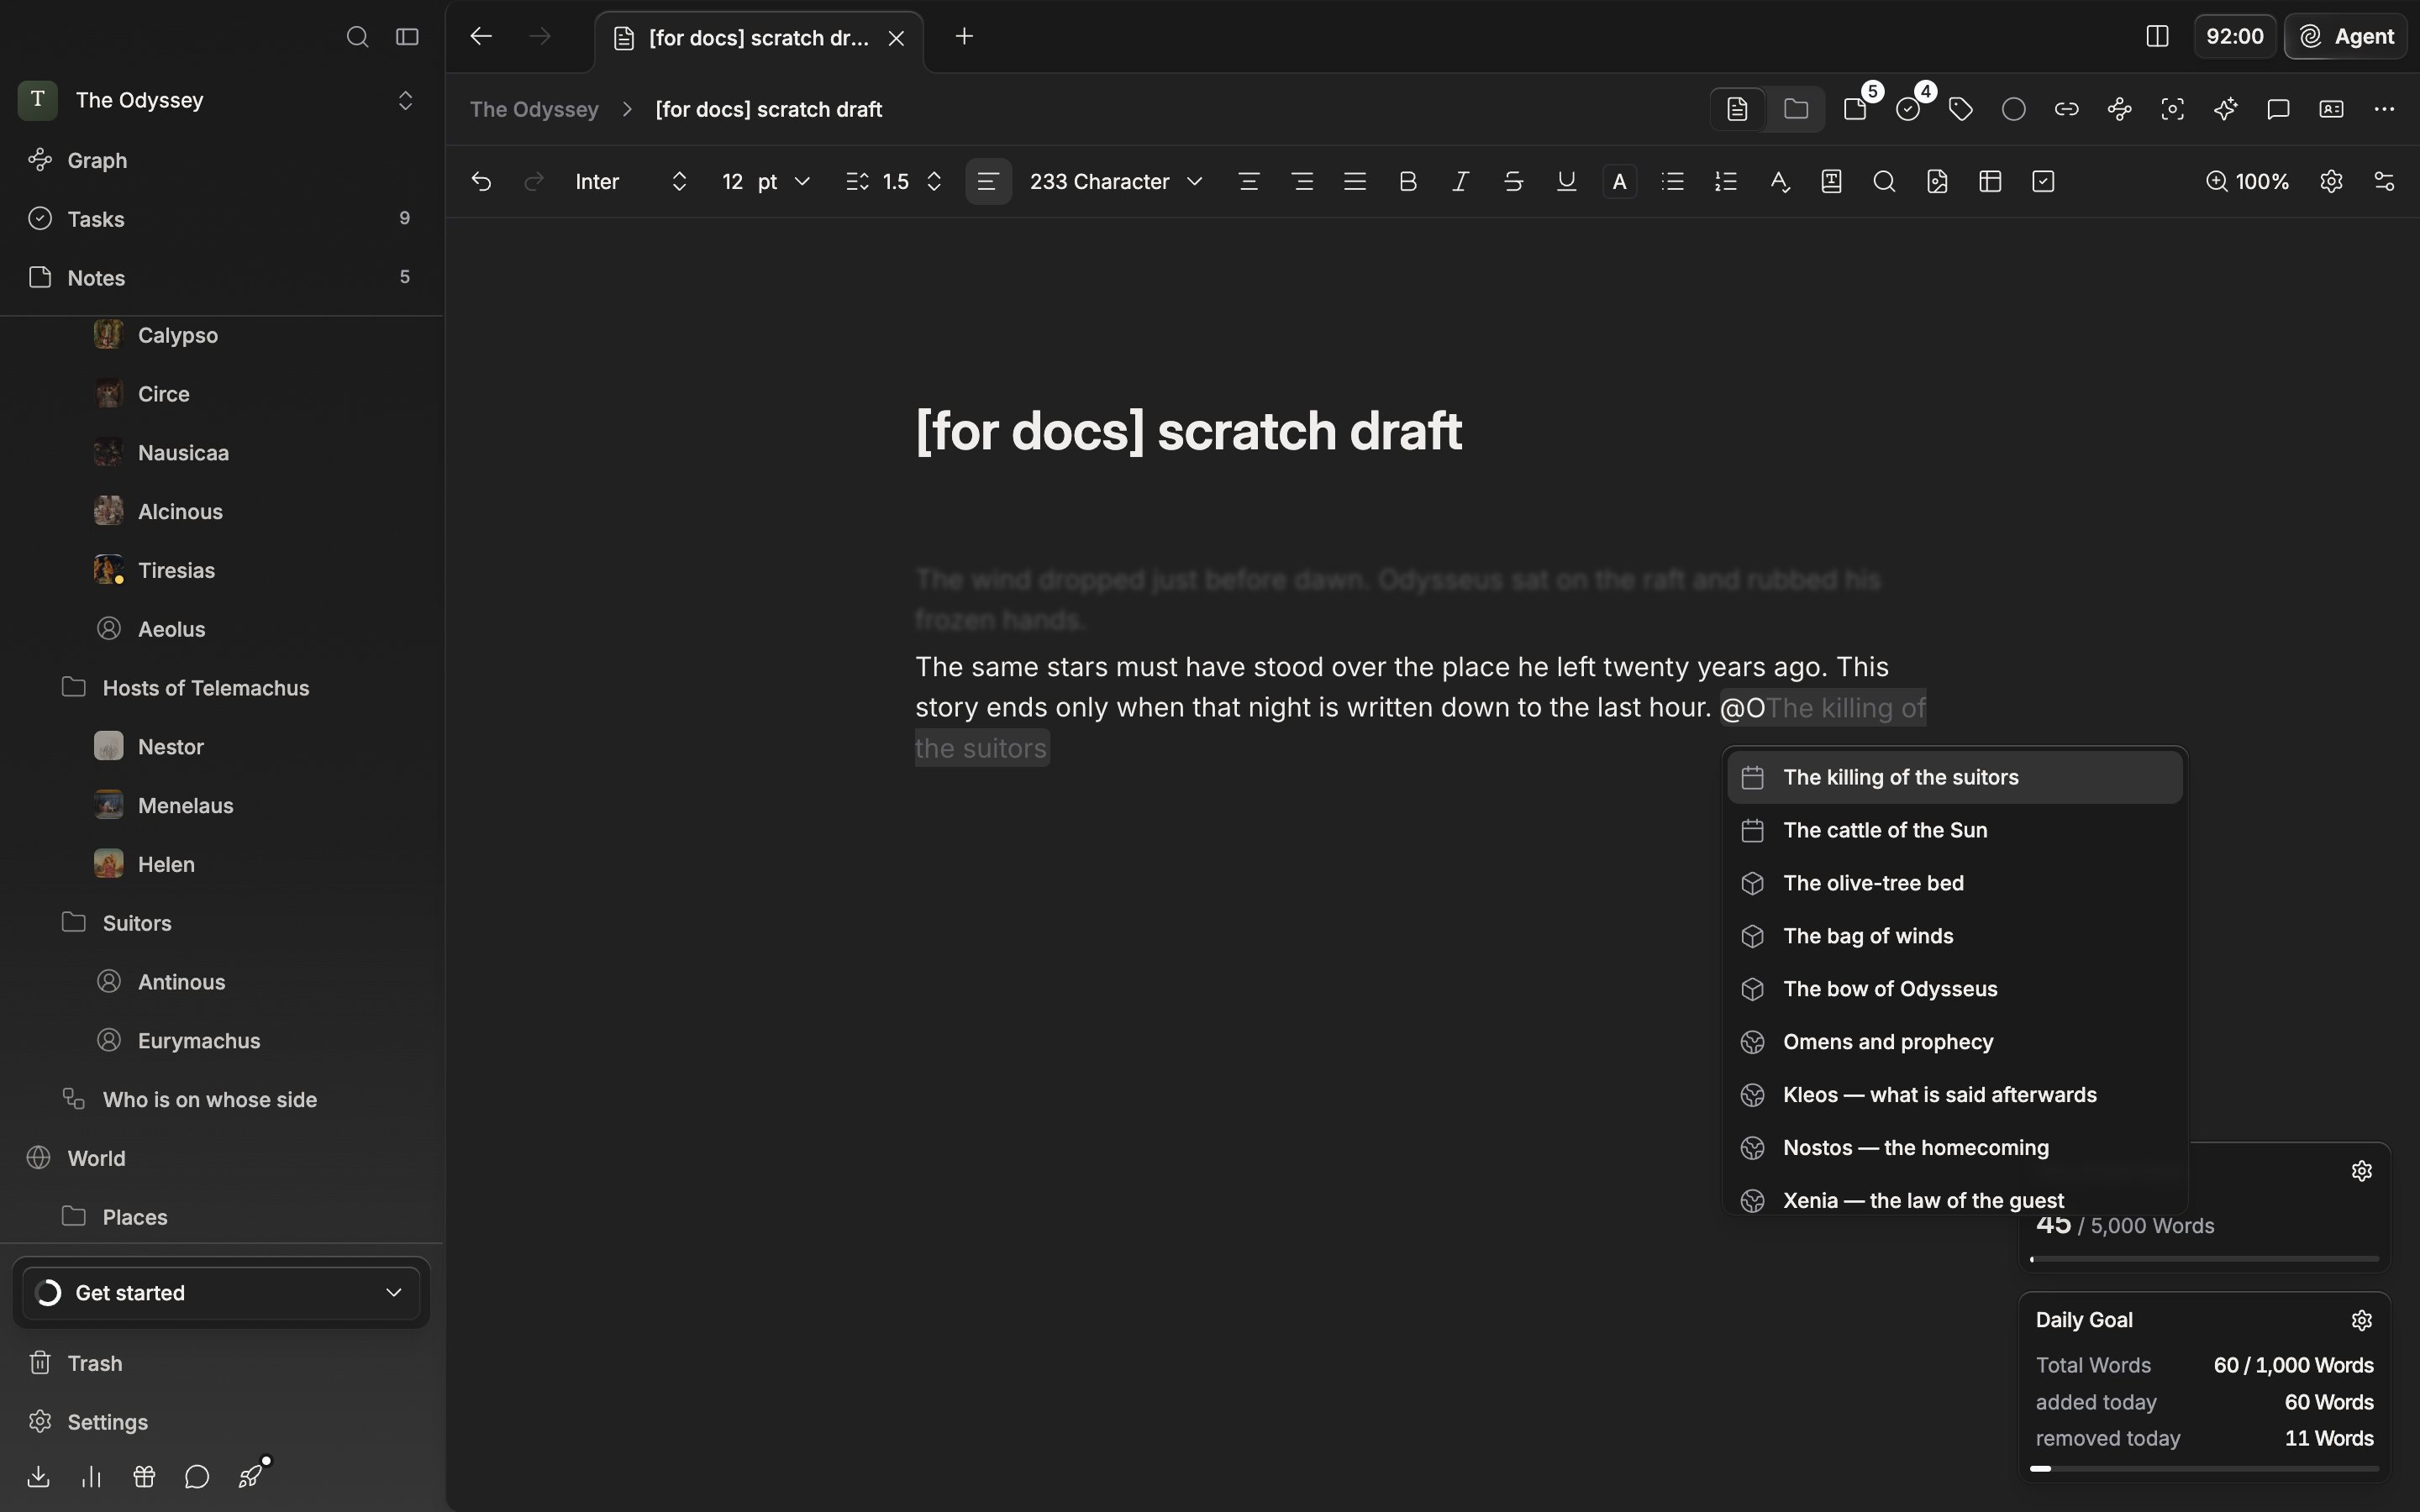Go back with the left arrow

[481, 37]
